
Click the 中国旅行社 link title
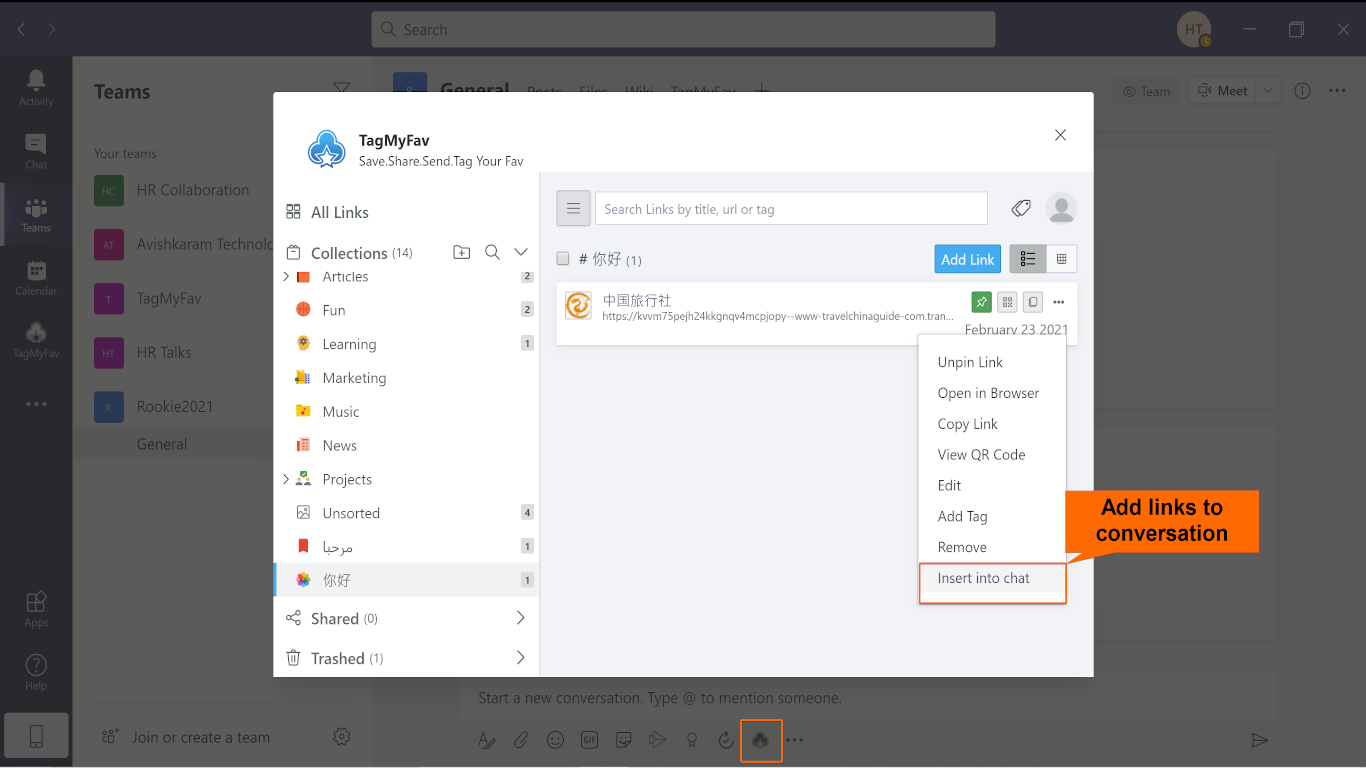[x=637, y=300]
